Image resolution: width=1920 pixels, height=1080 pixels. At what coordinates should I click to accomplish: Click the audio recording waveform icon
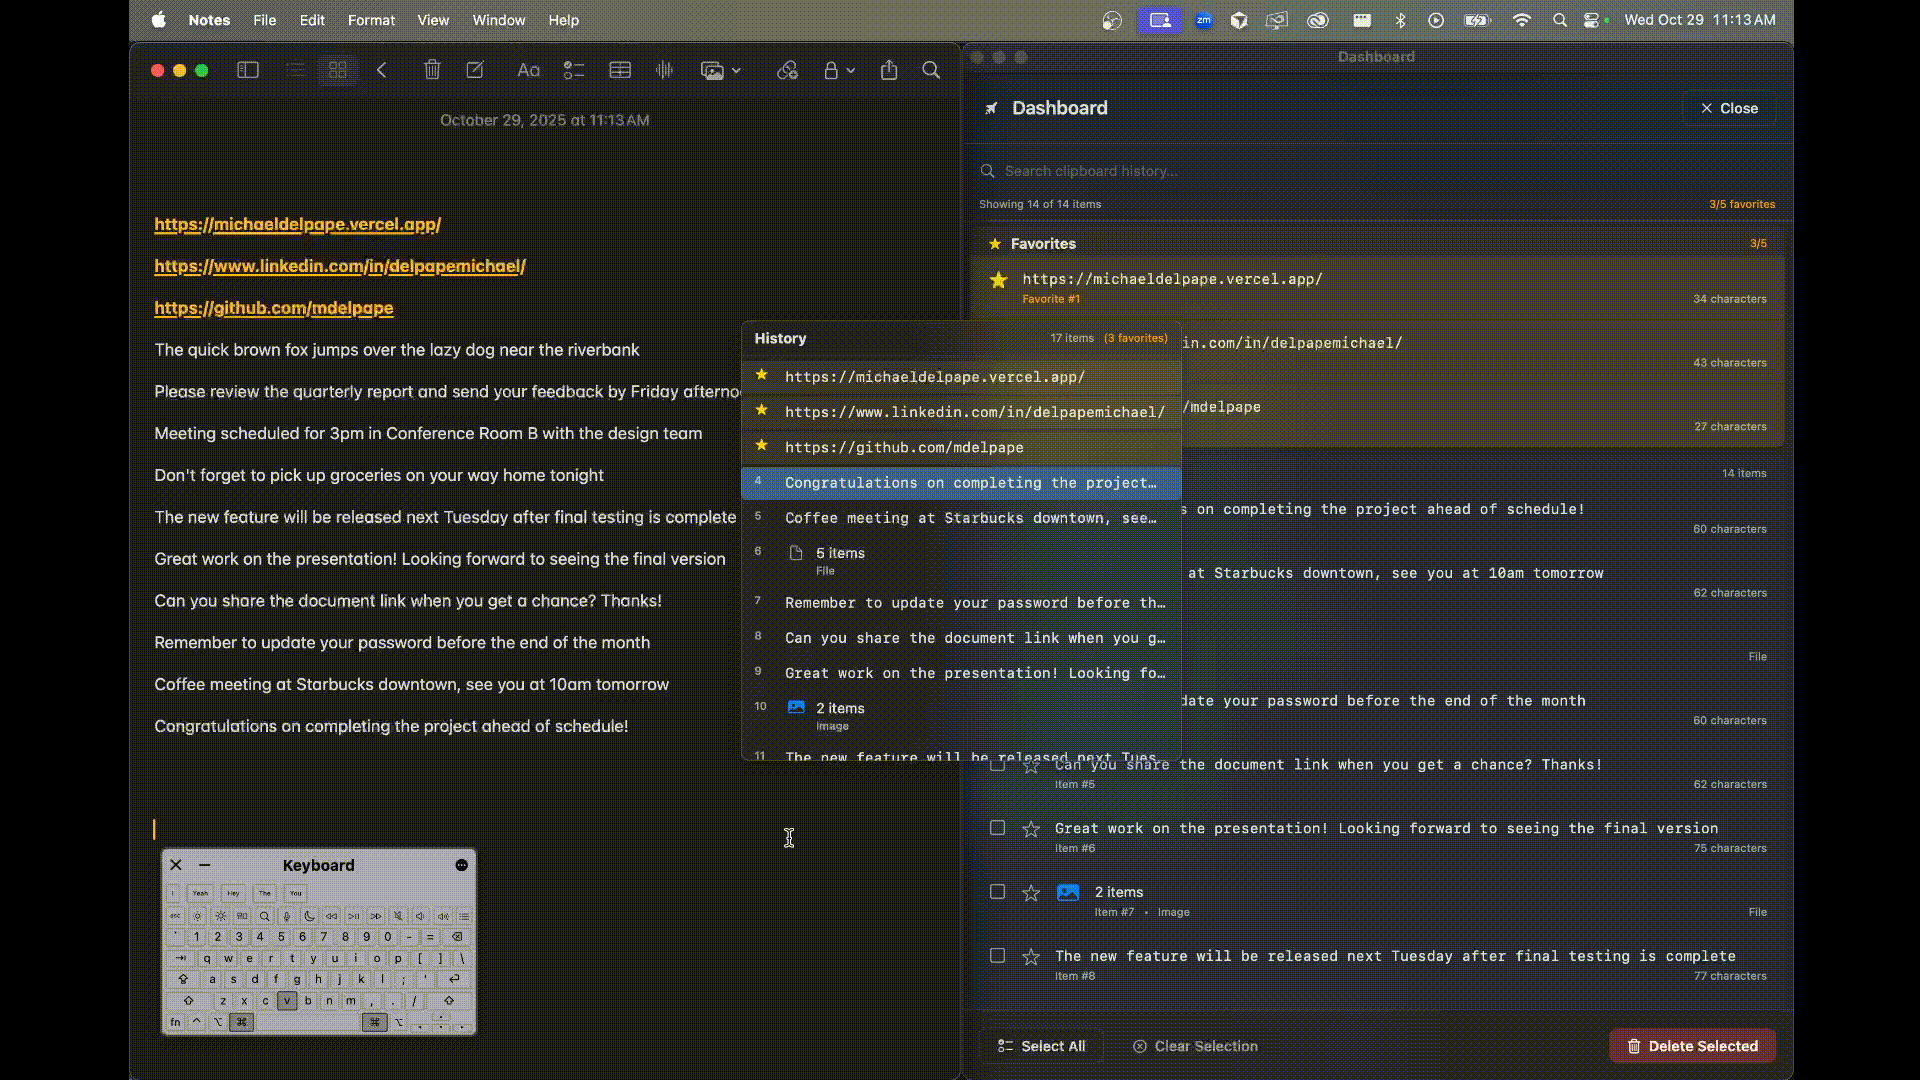coord(664,70)
